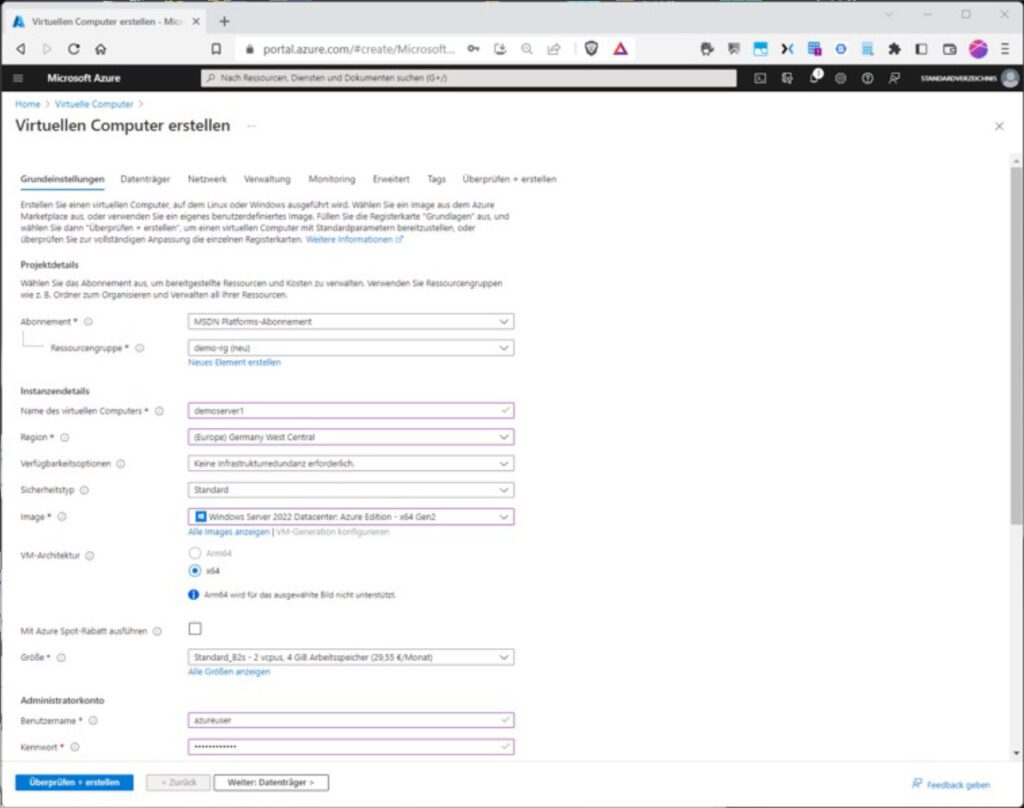Open the Sicherheitstyp dropdown

pos(351,490)
